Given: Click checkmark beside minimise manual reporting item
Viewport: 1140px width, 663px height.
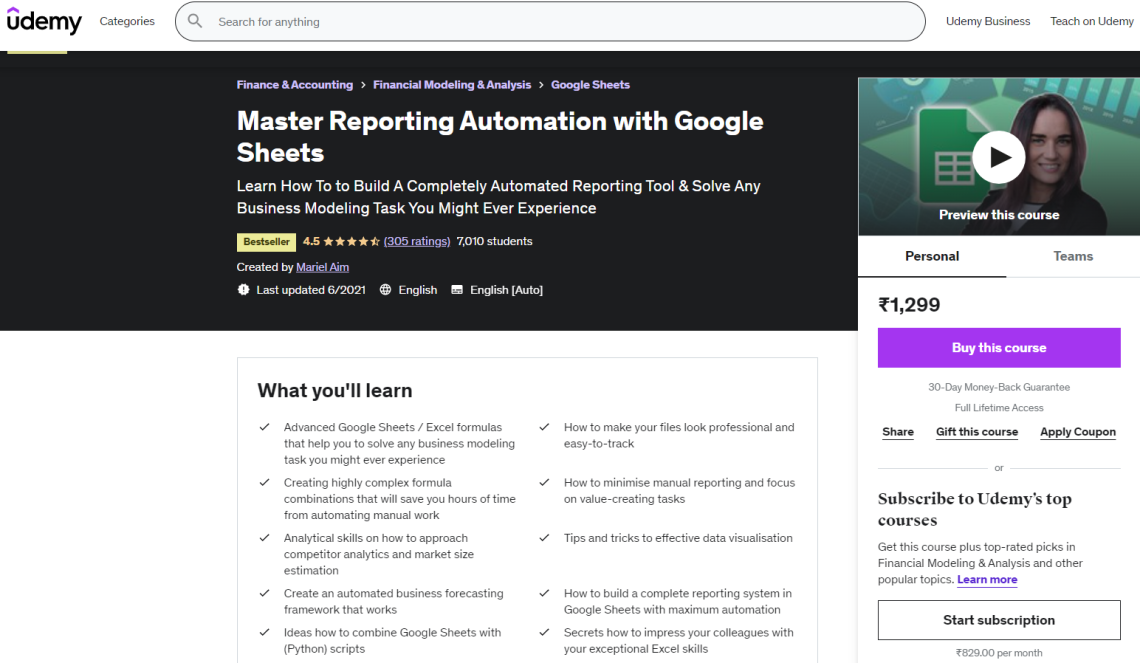Looking at the screenshot, I should (544, 483).
